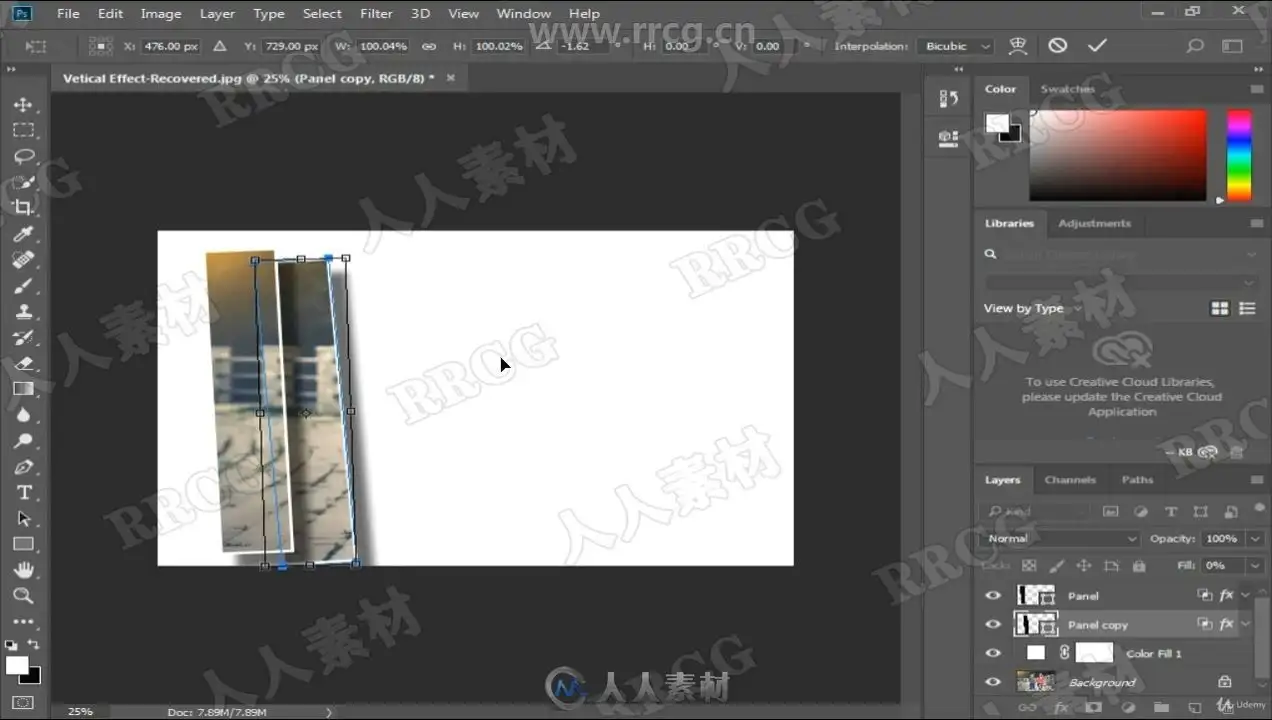Select the Pen tool
1272x720 pixels.
click(23, 467)
